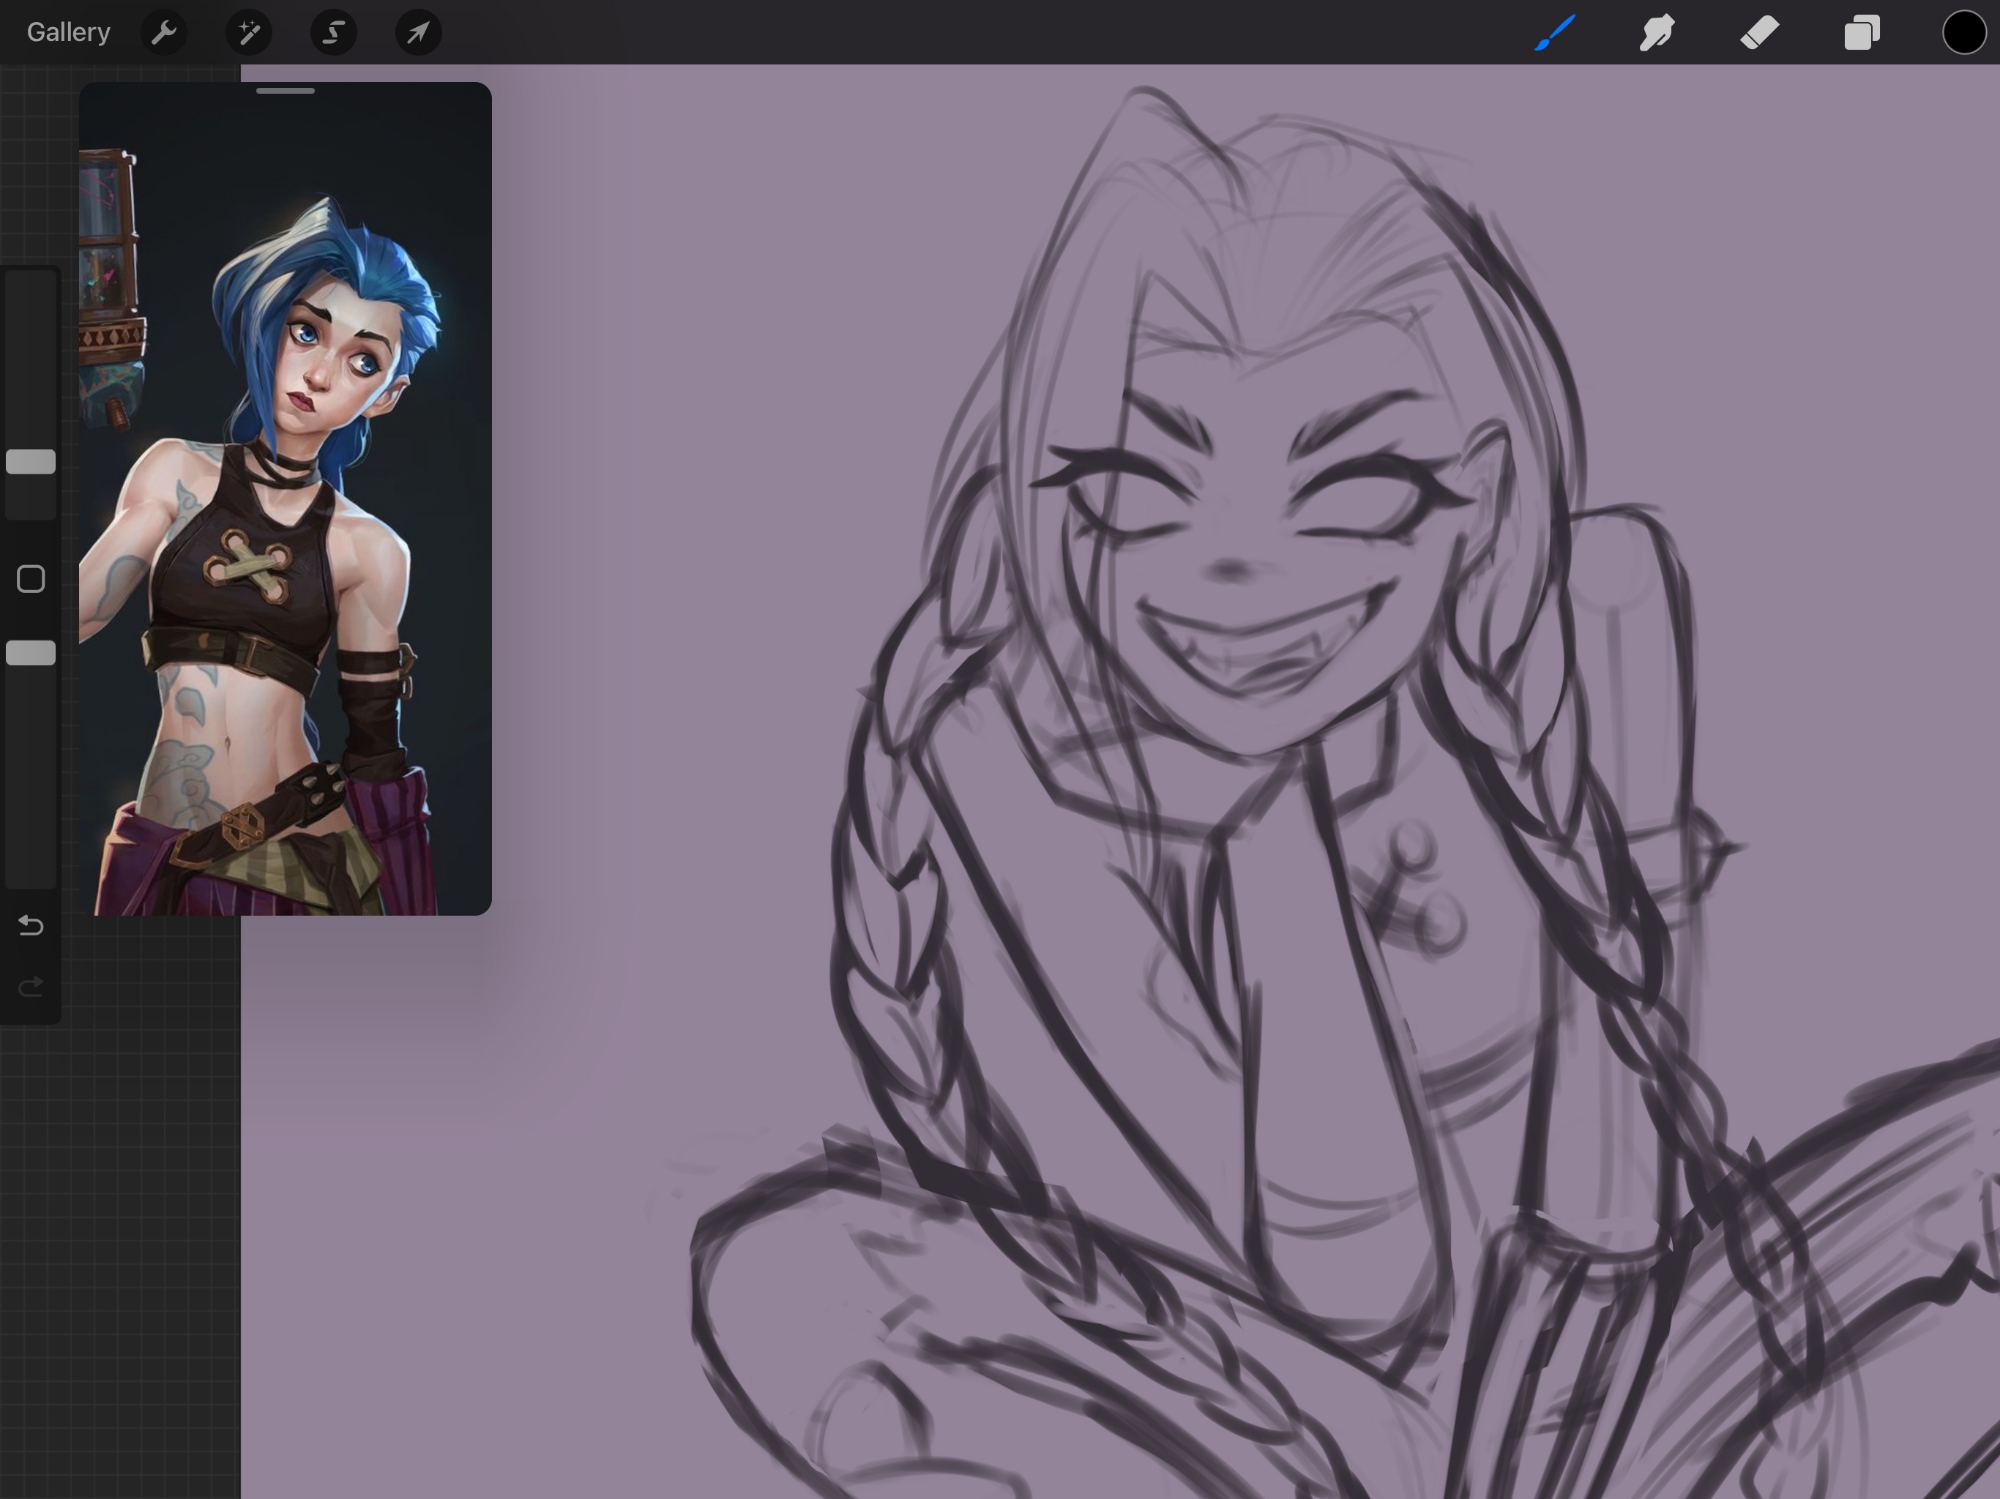Activate the Transform arrow tool
This screenshot has width=2000, height=1499.
click(418, 33)
